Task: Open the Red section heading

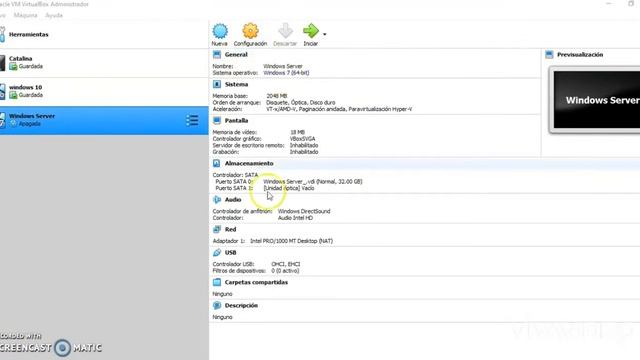Action: [230, 229]
